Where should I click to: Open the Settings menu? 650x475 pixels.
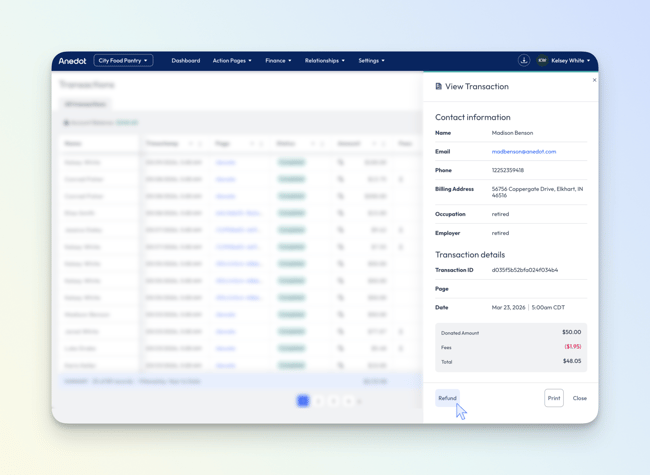pyautogui.click(x=371, y=61)
